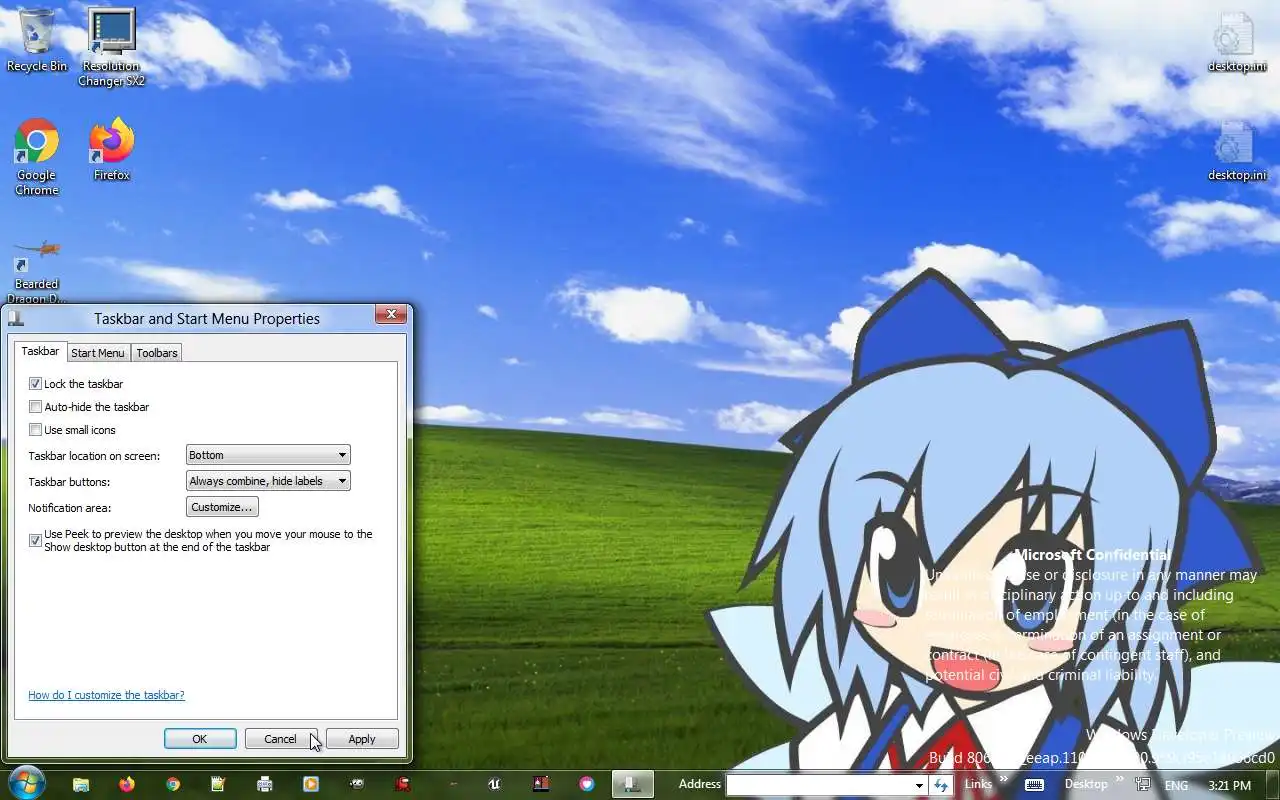The height and width of the screenshot is (800, 1280).
Task: Launch Chrome from the taskbar
Action: pyautogui.click(x=173, y=784)
